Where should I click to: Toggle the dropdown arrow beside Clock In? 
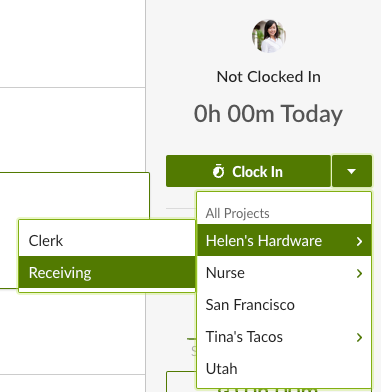pyautogui.click(x=352, y=171)
